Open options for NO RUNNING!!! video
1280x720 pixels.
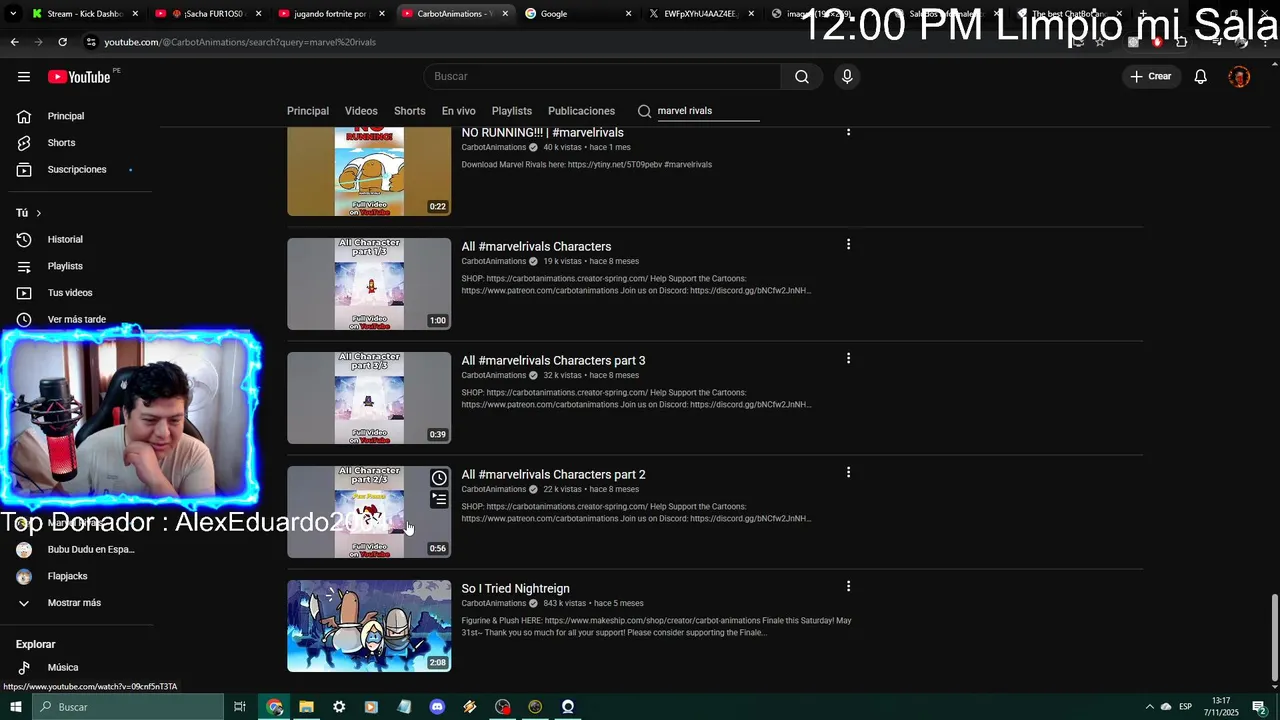point(848,132)
